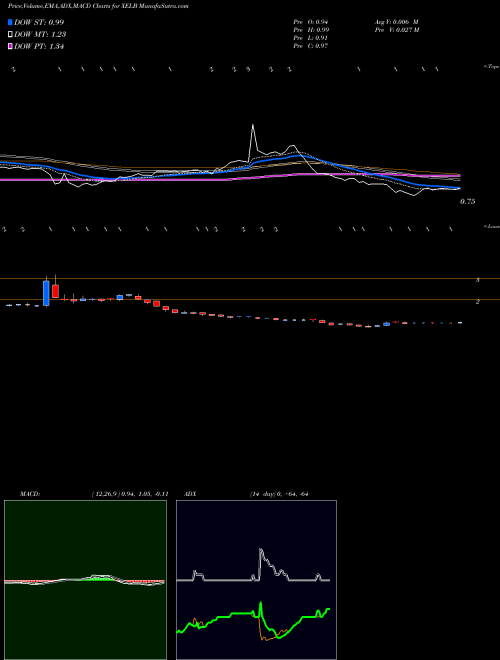Click the large blue candlestick bar

tap(46, 293)
